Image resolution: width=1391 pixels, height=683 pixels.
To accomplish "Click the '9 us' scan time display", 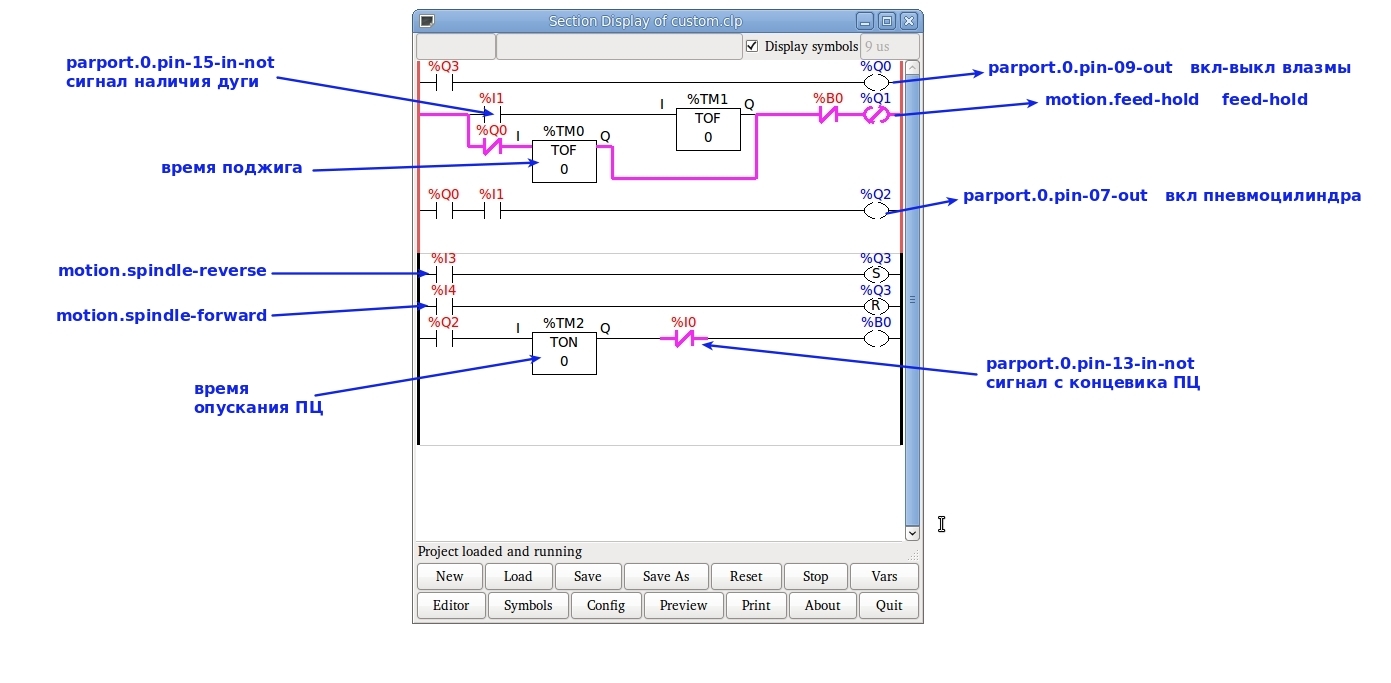I will click(889, 46).
